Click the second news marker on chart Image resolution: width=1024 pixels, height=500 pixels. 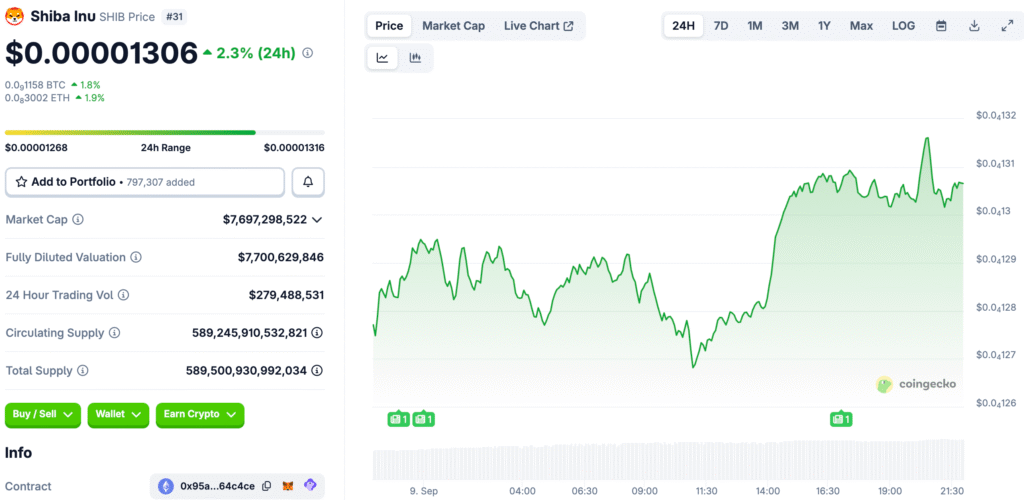[424, 419]
